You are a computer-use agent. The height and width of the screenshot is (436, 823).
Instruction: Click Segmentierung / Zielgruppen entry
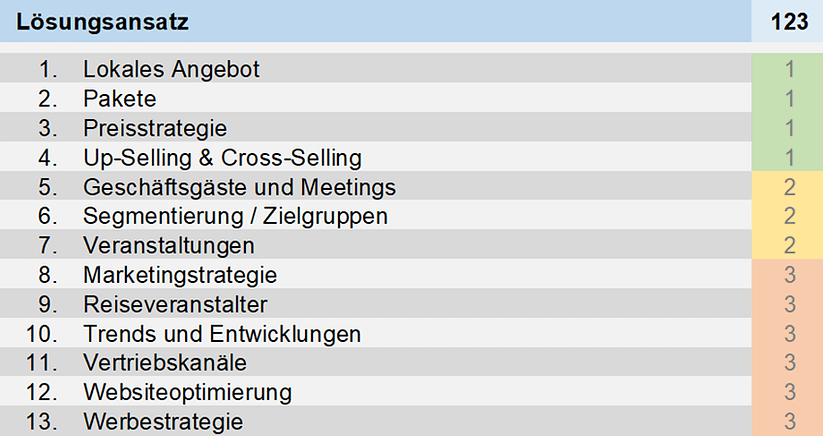pos(375,215)
